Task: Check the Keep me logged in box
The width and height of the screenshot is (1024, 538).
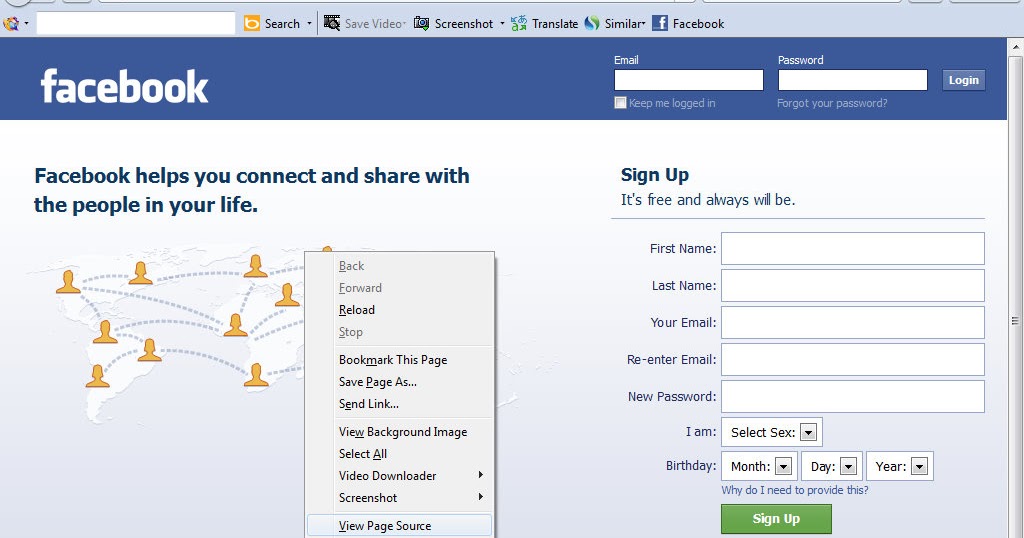Action: [620, 103]
